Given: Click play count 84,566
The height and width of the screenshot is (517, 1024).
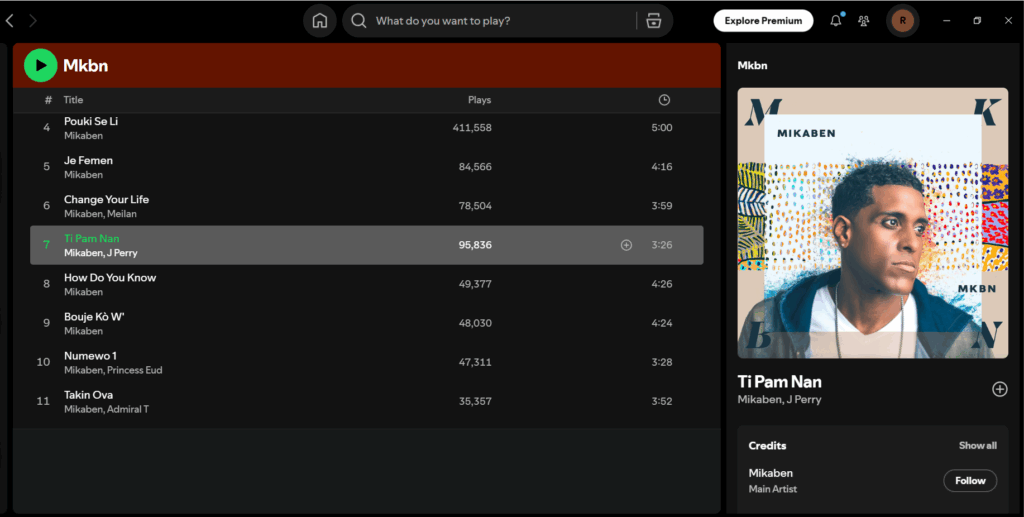Looking at the screenshot, I should (x=475, y=167).
